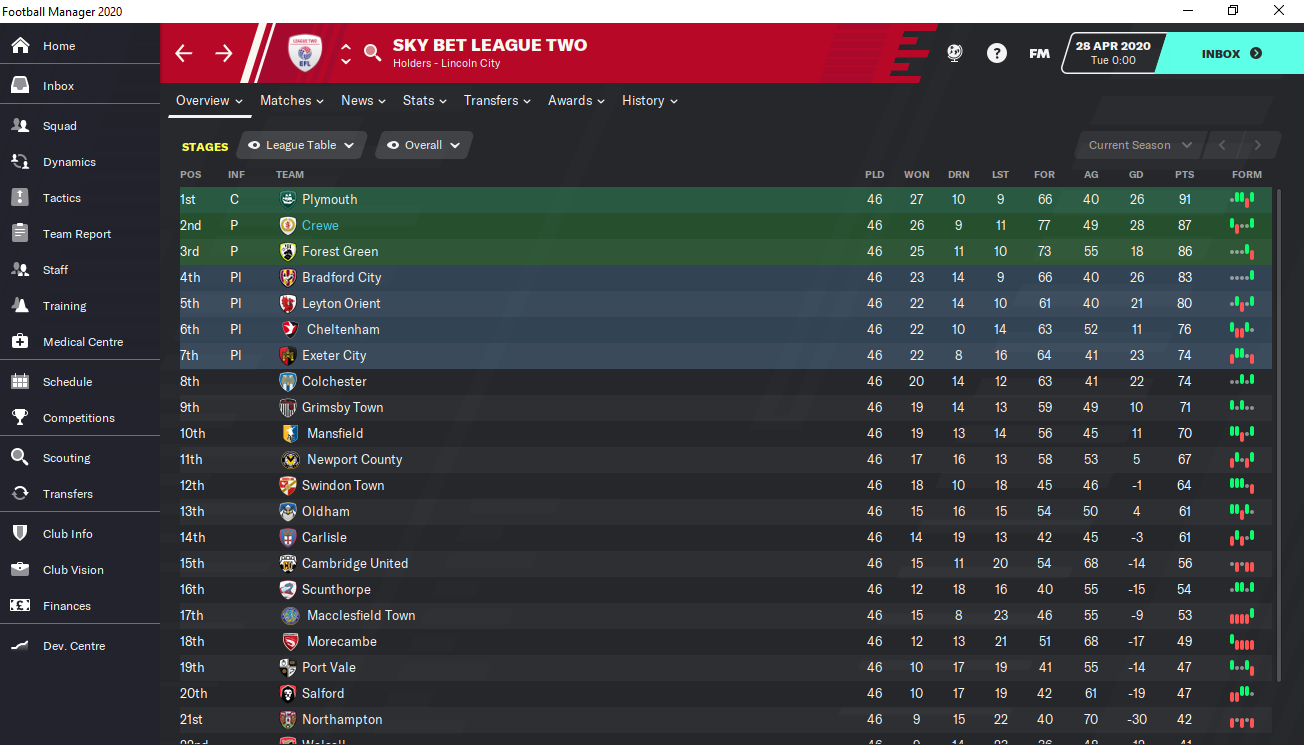This screenshot has width=1304, height=745.
Task: Click the Plymouth club badge icon
Action: click(288, 199)
